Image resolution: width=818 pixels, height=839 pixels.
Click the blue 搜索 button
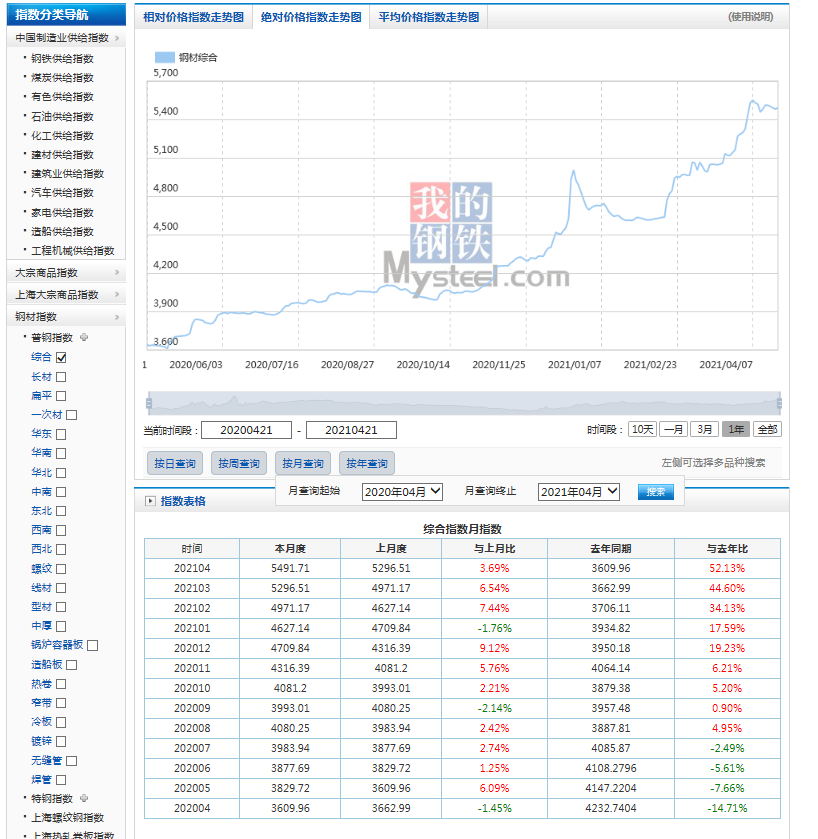click(x=655, y=492)
